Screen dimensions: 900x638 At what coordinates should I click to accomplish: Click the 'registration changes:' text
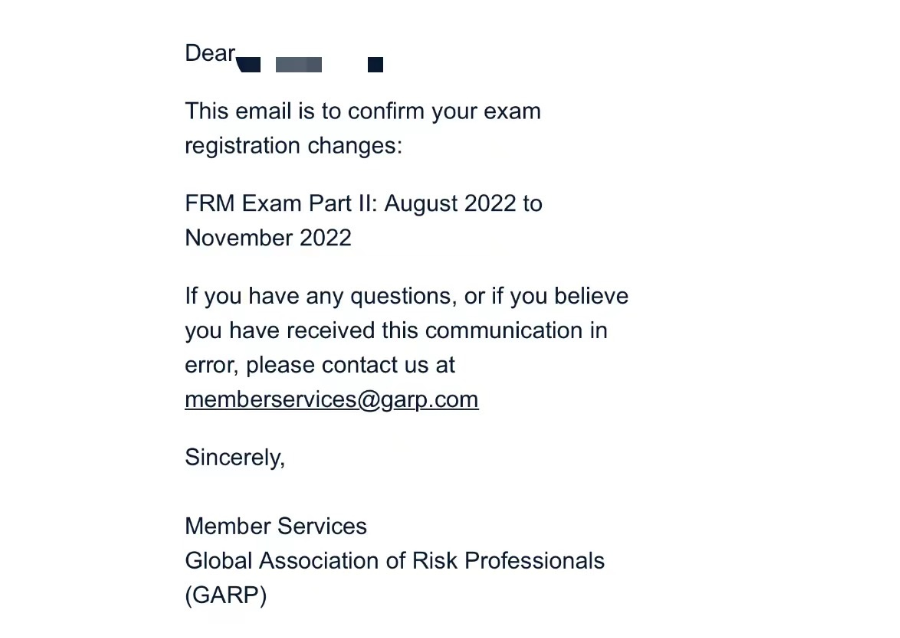pos(293,146)
